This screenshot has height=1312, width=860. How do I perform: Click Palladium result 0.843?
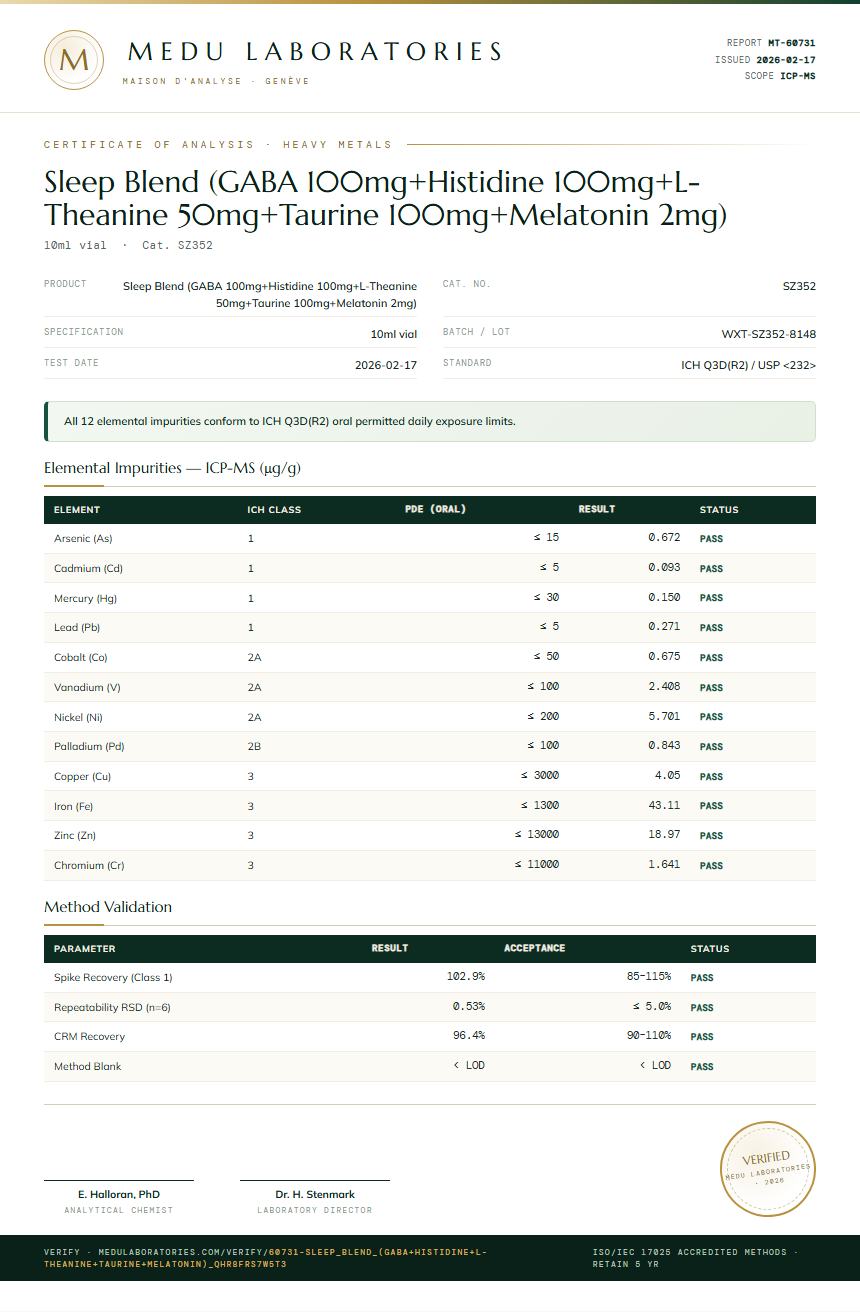(664, 746)
